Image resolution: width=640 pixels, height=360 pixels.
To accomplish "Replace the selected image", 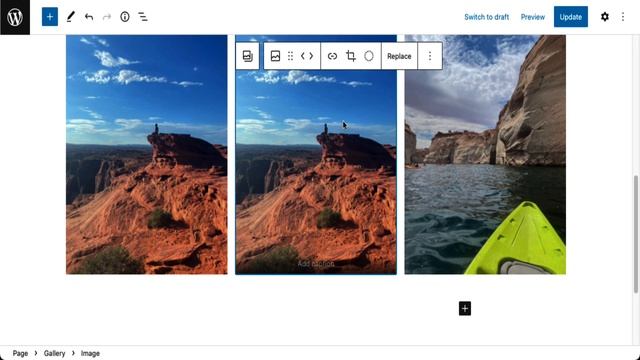I will click(399, 56).
